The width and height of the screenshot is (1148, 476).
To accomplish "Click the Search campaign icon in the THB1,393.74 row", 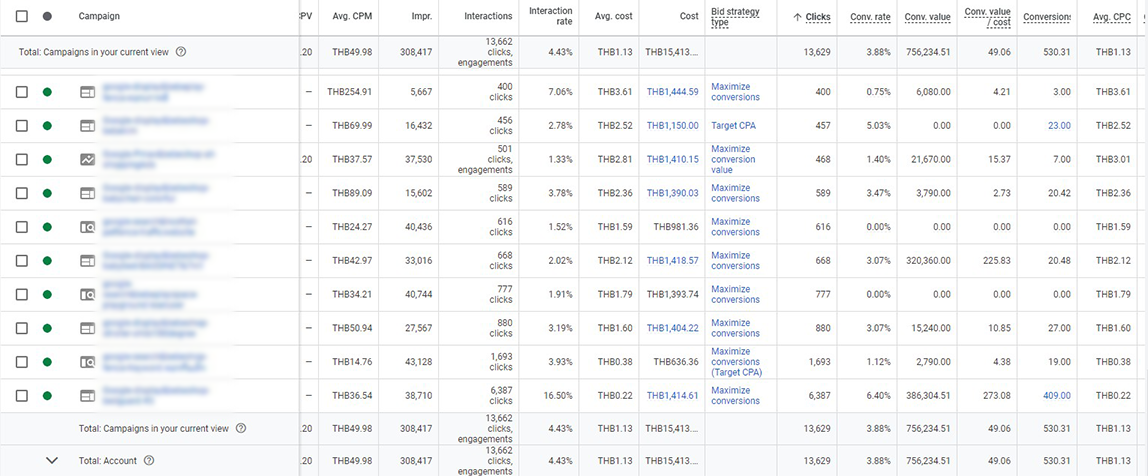I will pos(88,294).
